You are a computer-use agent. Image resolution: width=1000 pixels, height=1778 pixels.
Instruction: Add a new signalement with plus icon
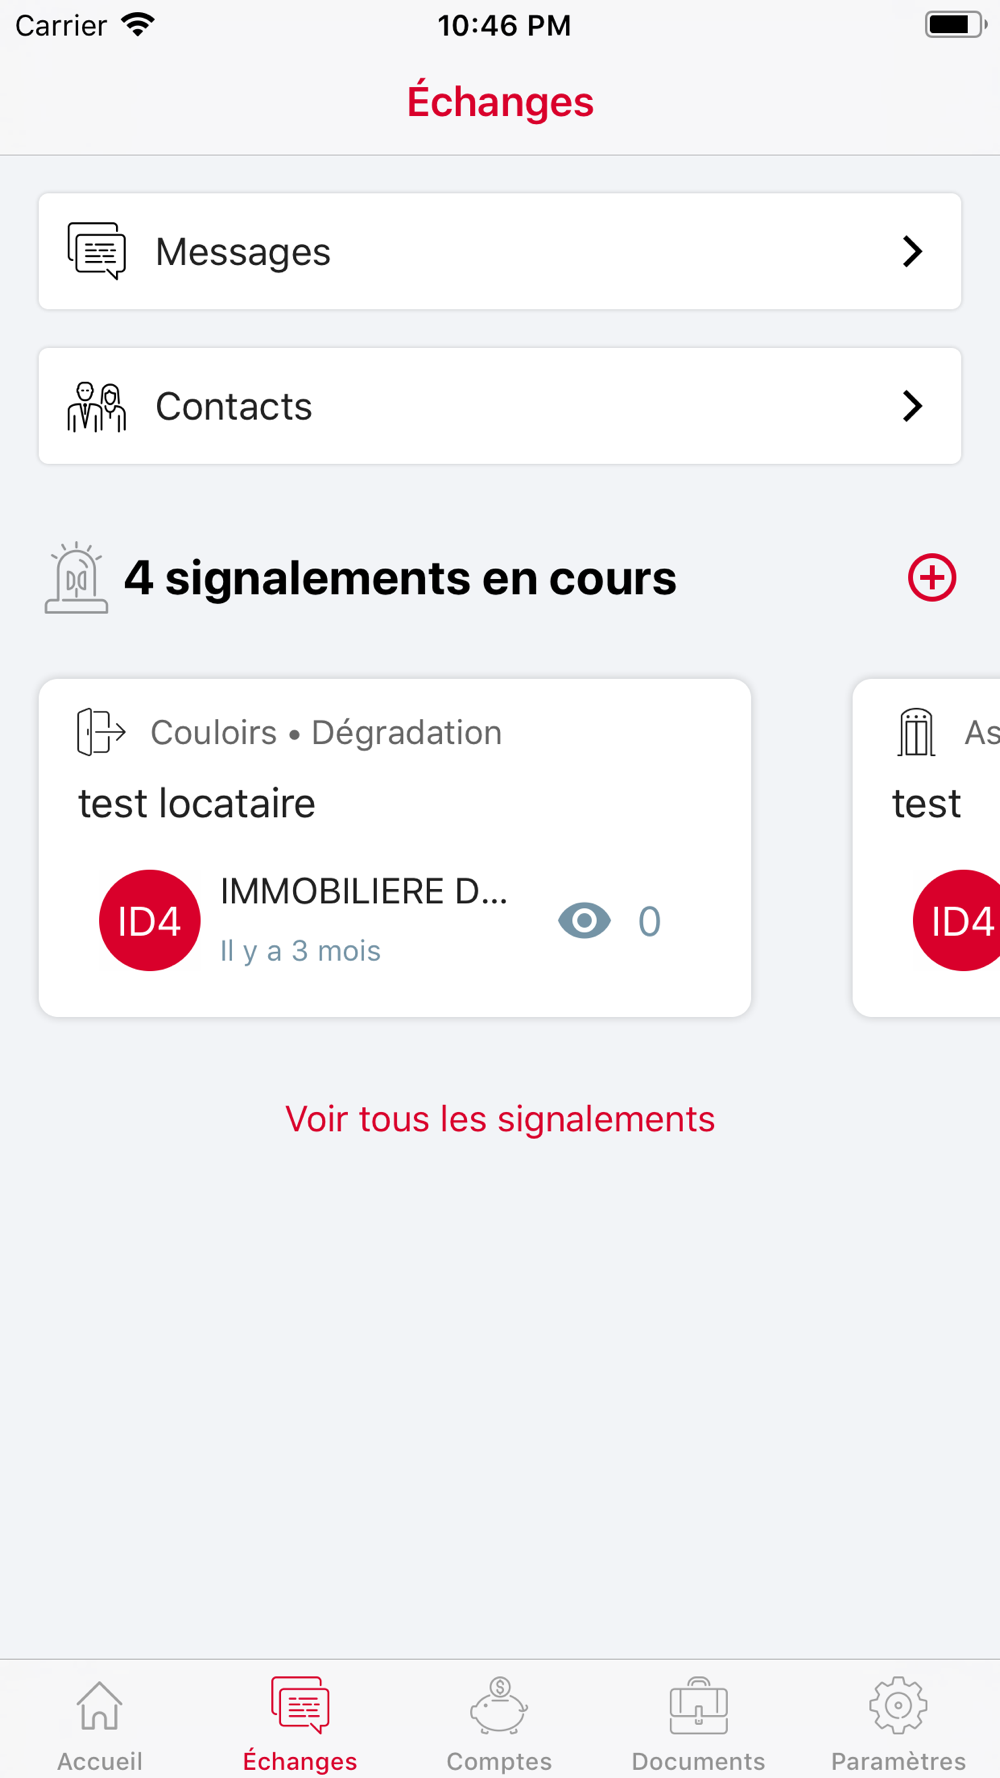tap(932, 578)
